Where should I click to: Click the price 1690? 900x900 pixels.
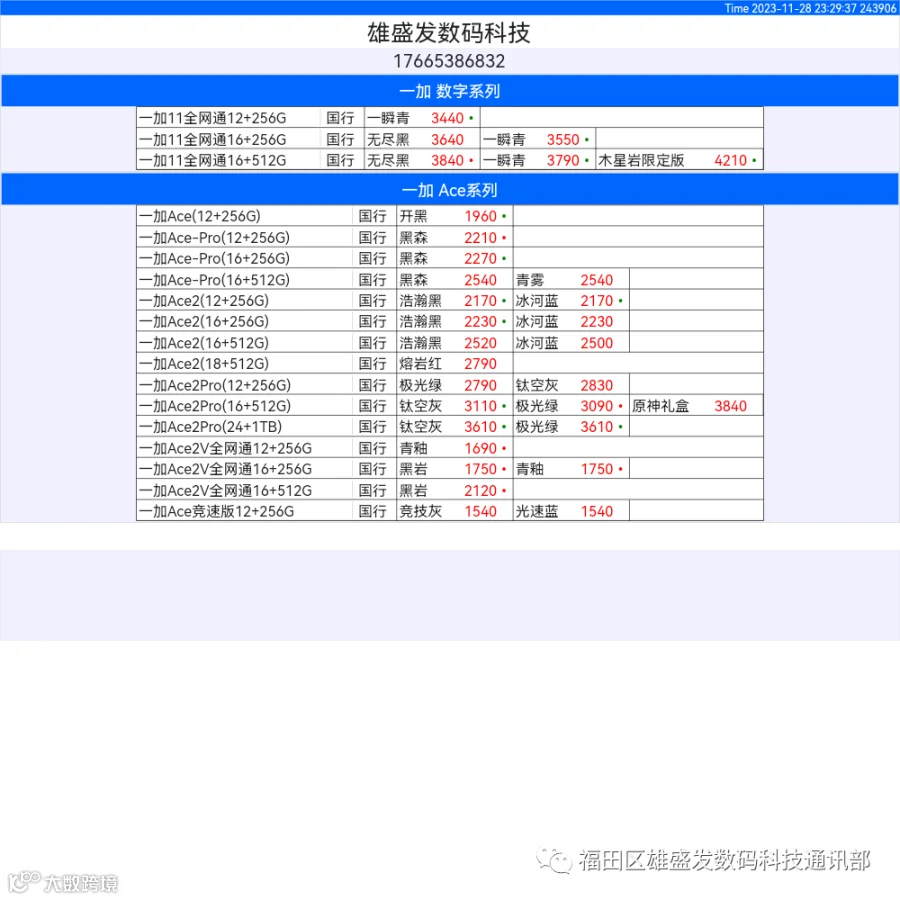[x=480, y=448]
